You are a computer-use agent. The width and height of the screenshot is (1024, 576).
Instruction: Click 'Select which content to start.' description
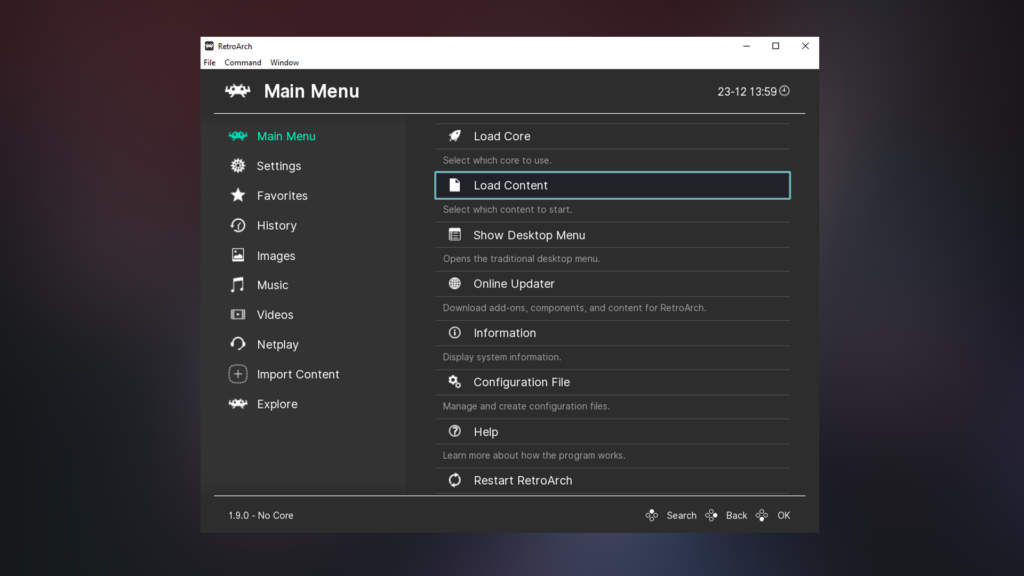[x=507, y=210]
